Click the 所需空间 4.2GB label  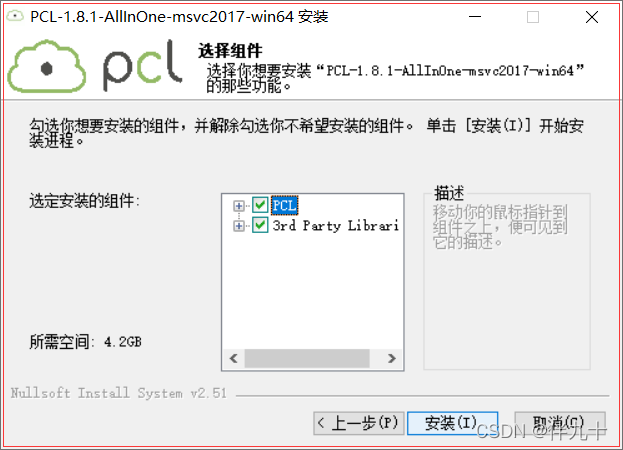pos(85,342)
